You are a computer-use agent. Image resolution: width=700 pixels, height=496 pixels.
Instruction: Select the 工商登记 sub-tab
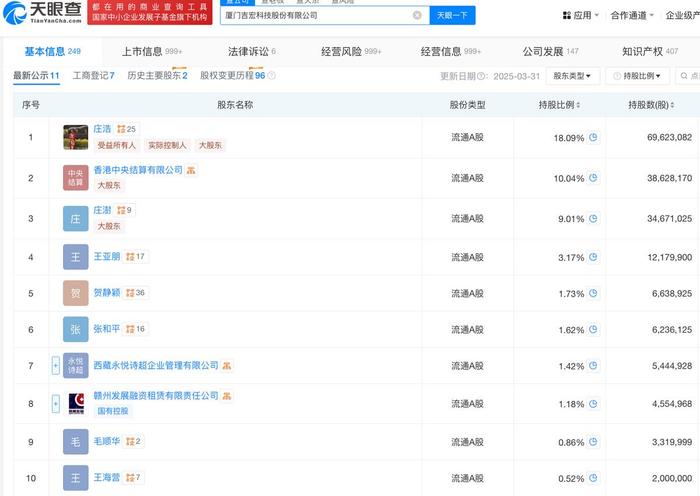click(x=94, y=75)
